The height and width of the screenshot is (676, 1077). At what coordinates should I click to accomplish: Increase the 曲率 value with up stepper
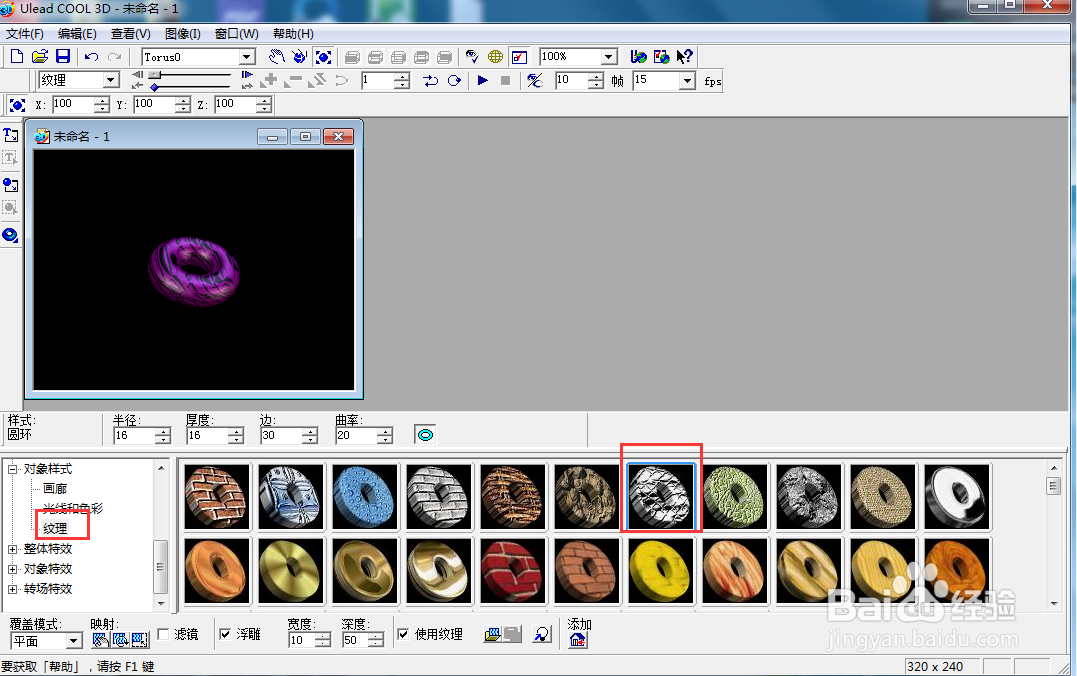pyautogui.click(x=385, y=432)
